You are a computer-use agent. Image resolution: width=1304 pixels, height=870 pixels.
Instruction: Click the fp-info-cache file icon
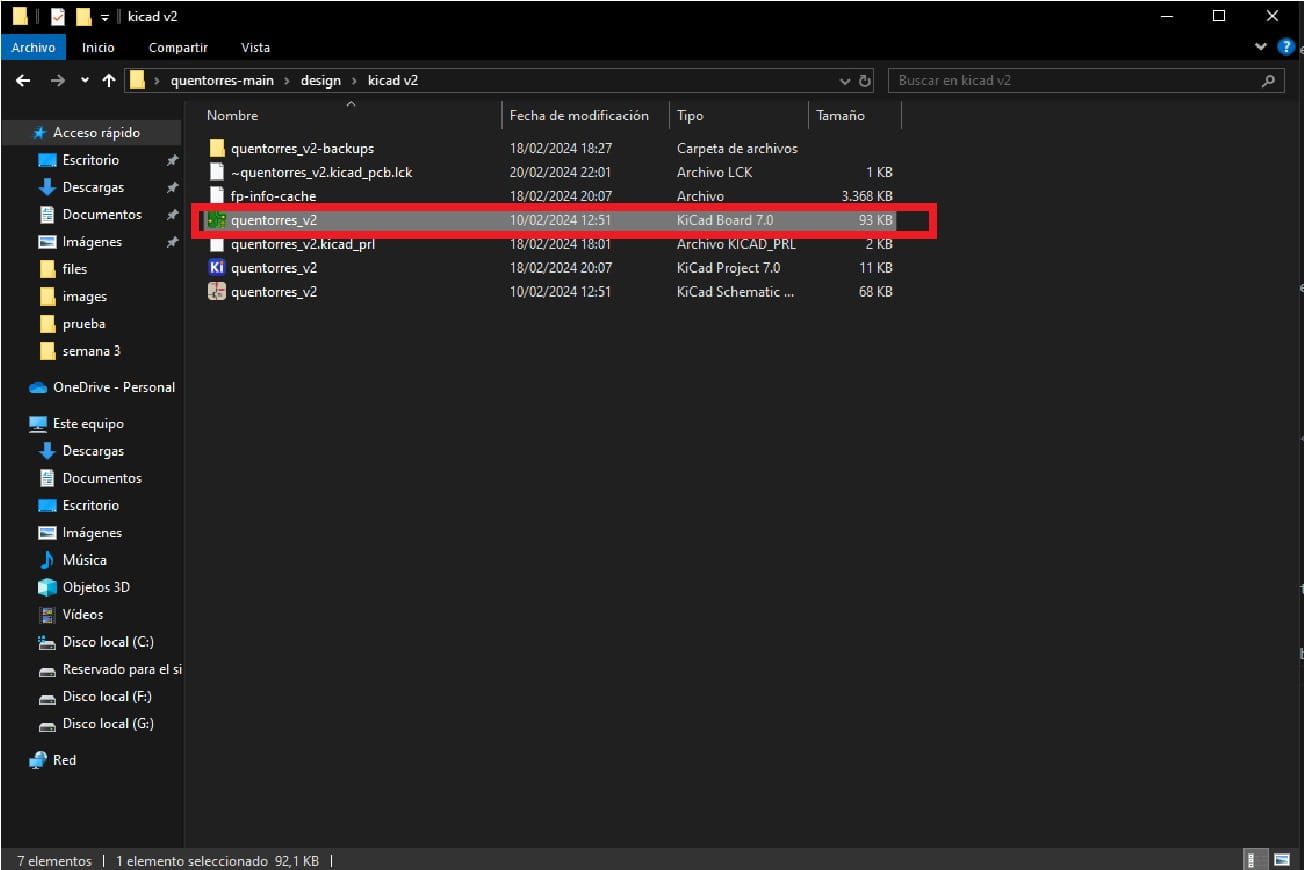click(217, 196)
